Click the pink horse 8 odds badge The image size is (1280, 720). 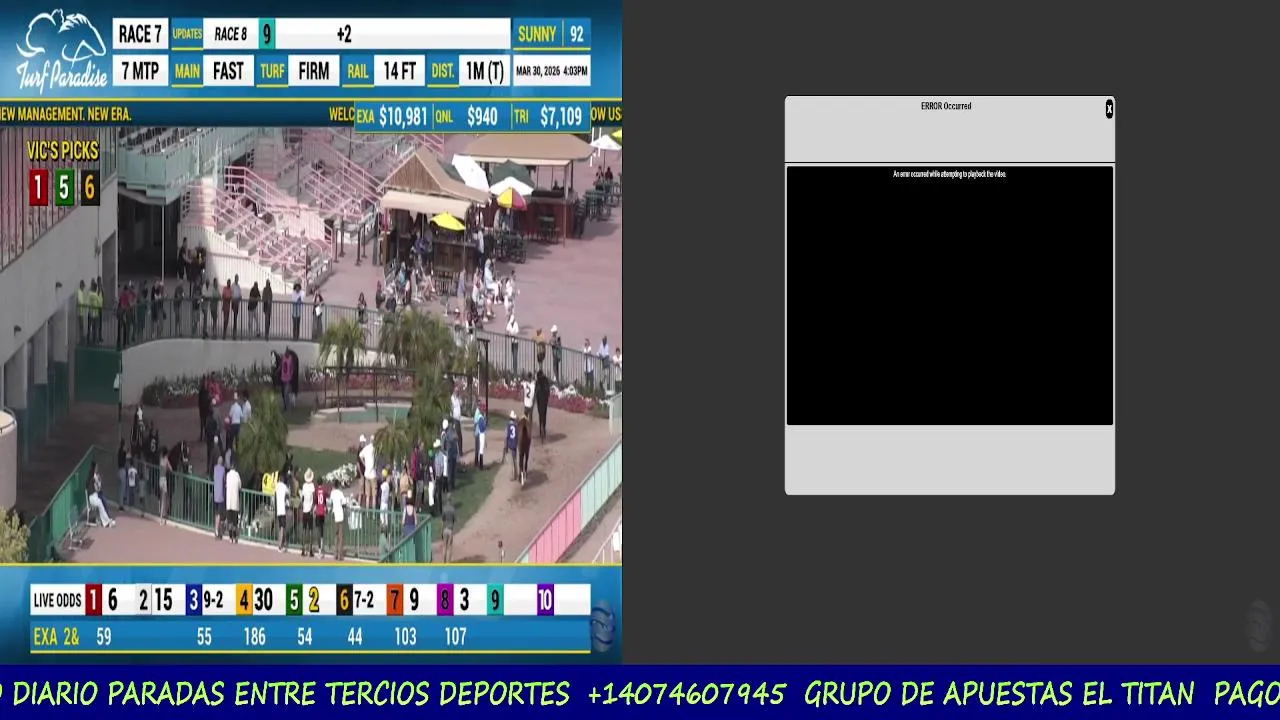(444, 600)
